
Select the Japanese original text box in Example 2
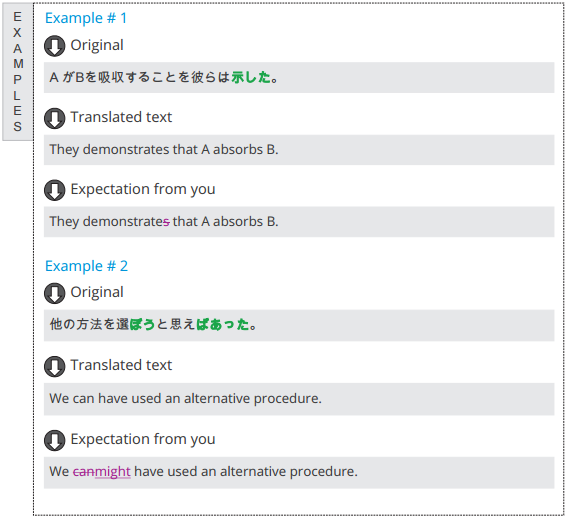click(299, 325)
